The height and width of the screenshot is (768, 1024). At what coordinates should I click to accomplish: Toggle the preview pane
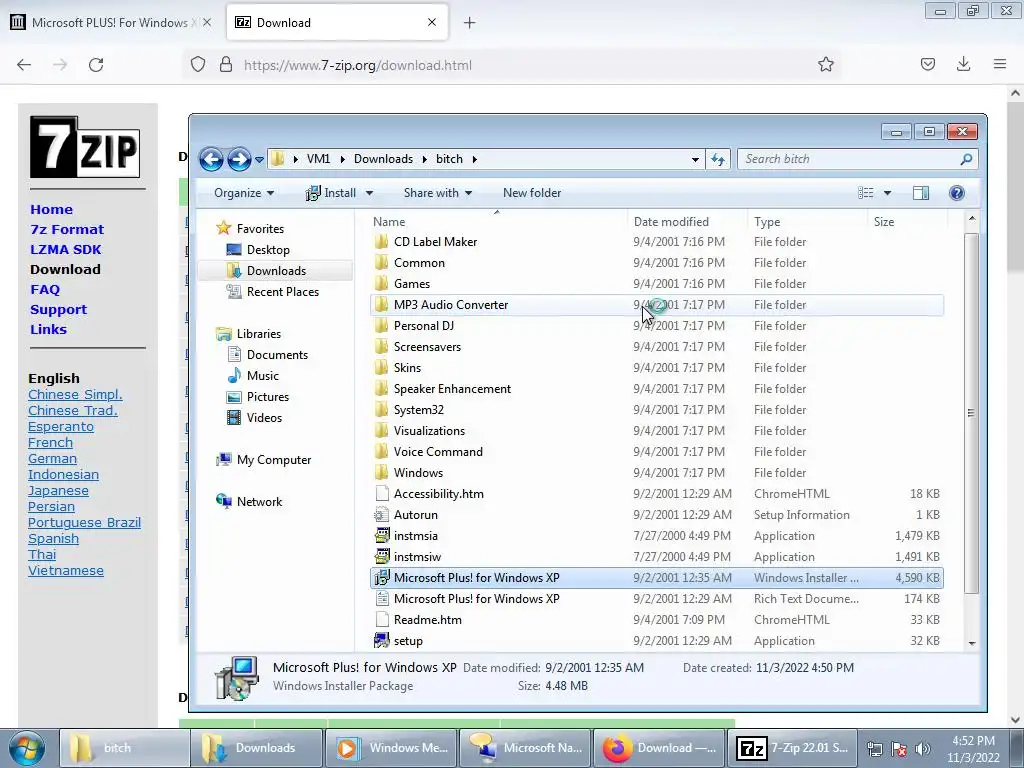pyautogui.click(x=921, y=193)
